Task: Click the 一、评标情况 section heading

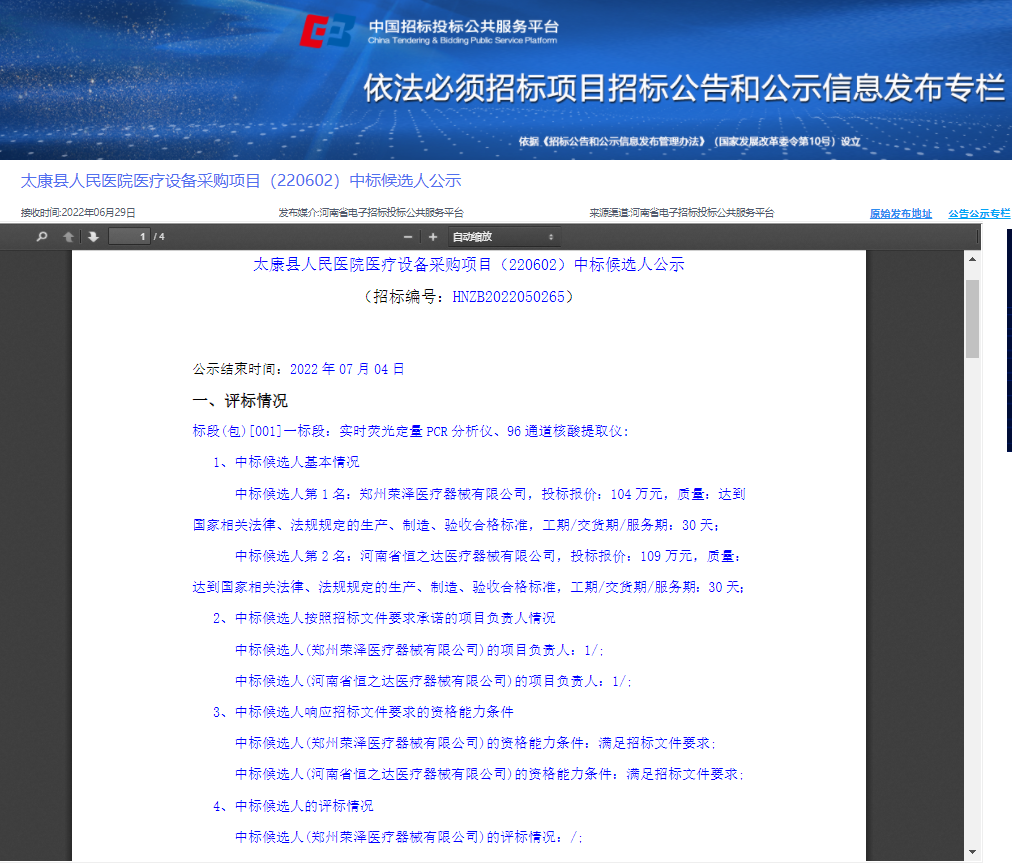Action: click(240, 401)
